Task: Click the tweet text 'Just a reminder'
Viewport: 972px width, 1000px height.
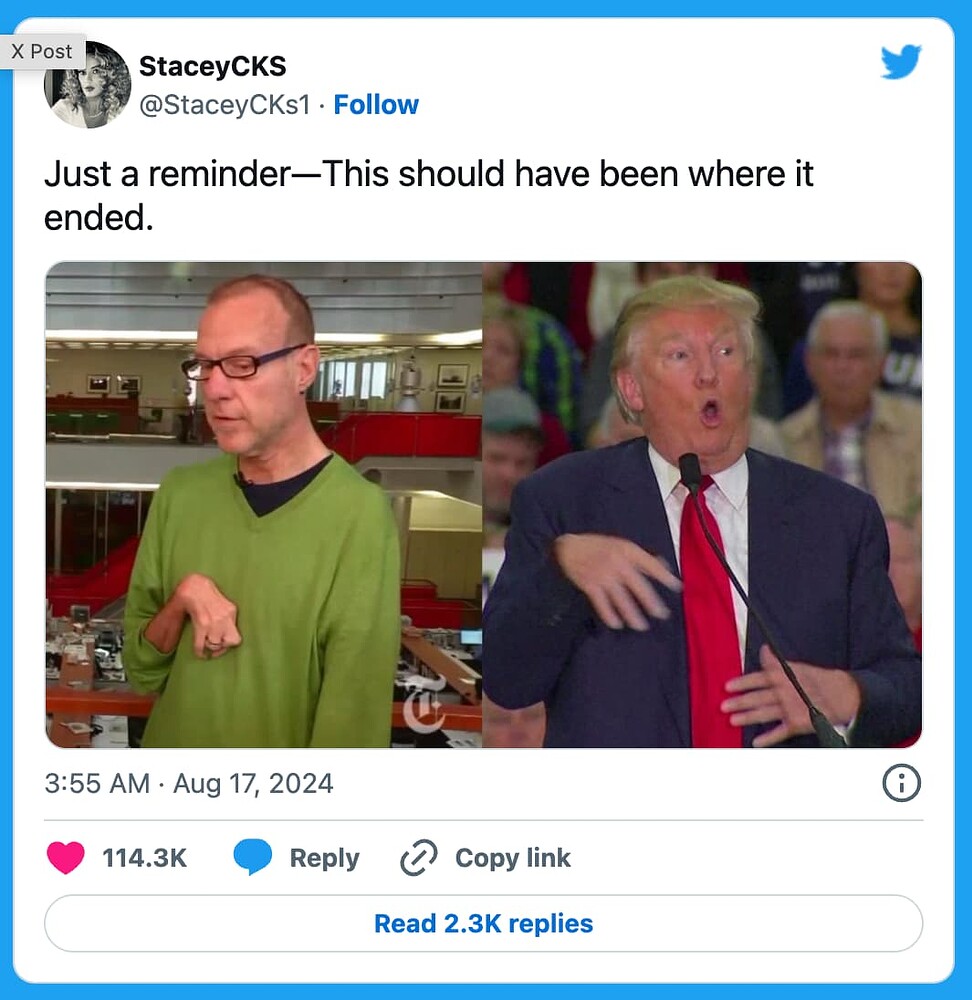Action: coord(167,173)
